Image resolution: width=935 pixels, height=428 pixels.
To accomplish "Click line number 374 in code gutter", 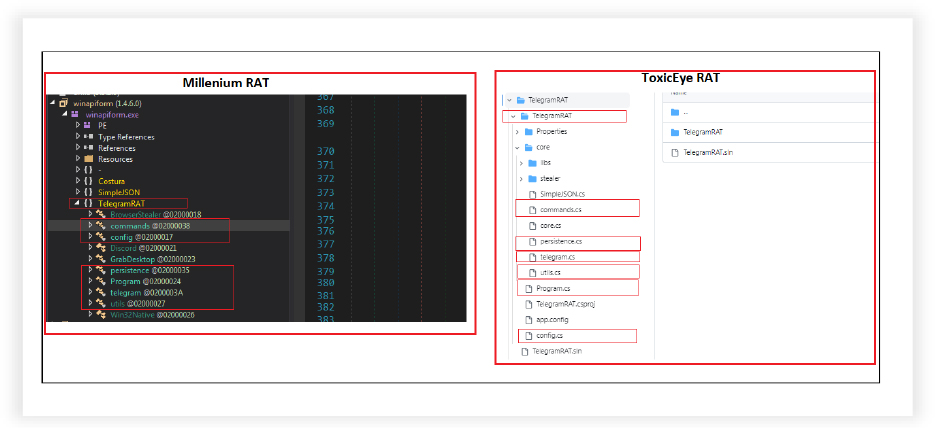I will pyautogui.click(x=326, y=206).
